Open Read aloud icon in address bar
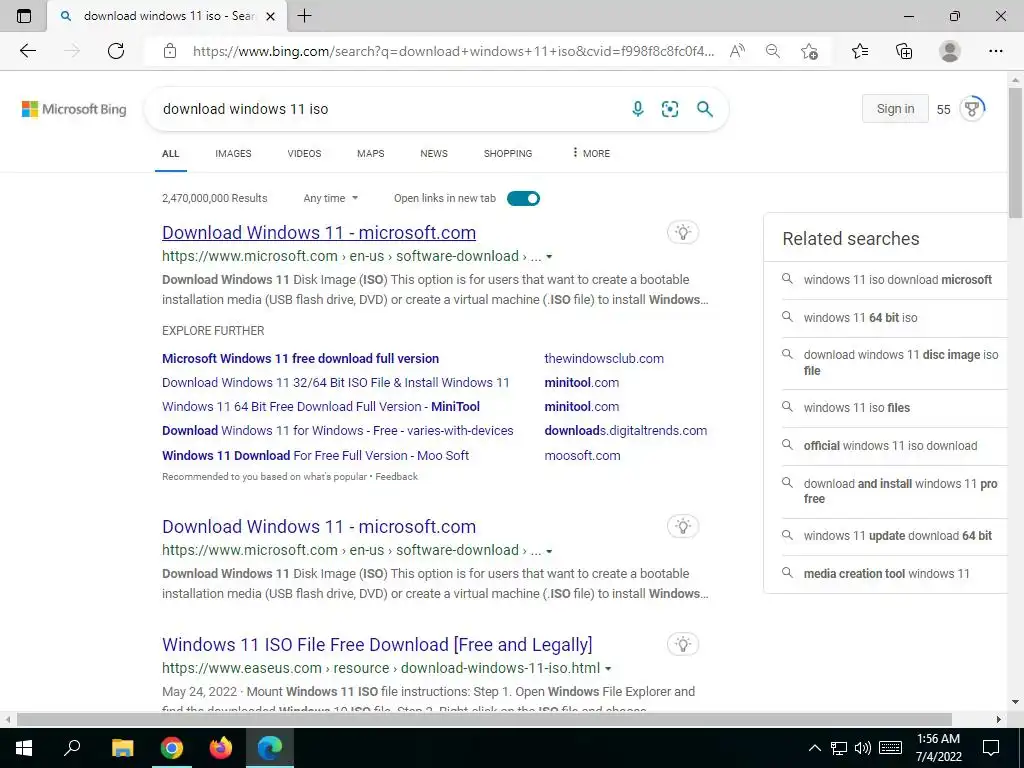This screenshot has height=768, width=1024. point(737,51)
